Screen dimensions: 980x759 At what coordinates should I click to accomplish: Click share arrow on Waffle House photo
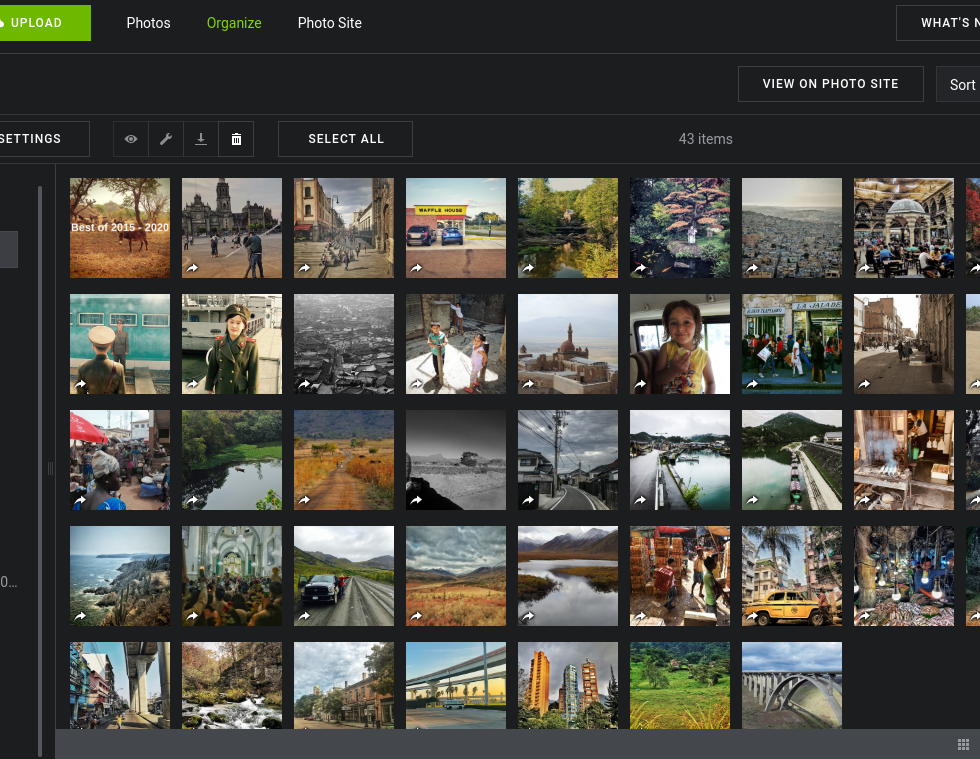[416, 268]
